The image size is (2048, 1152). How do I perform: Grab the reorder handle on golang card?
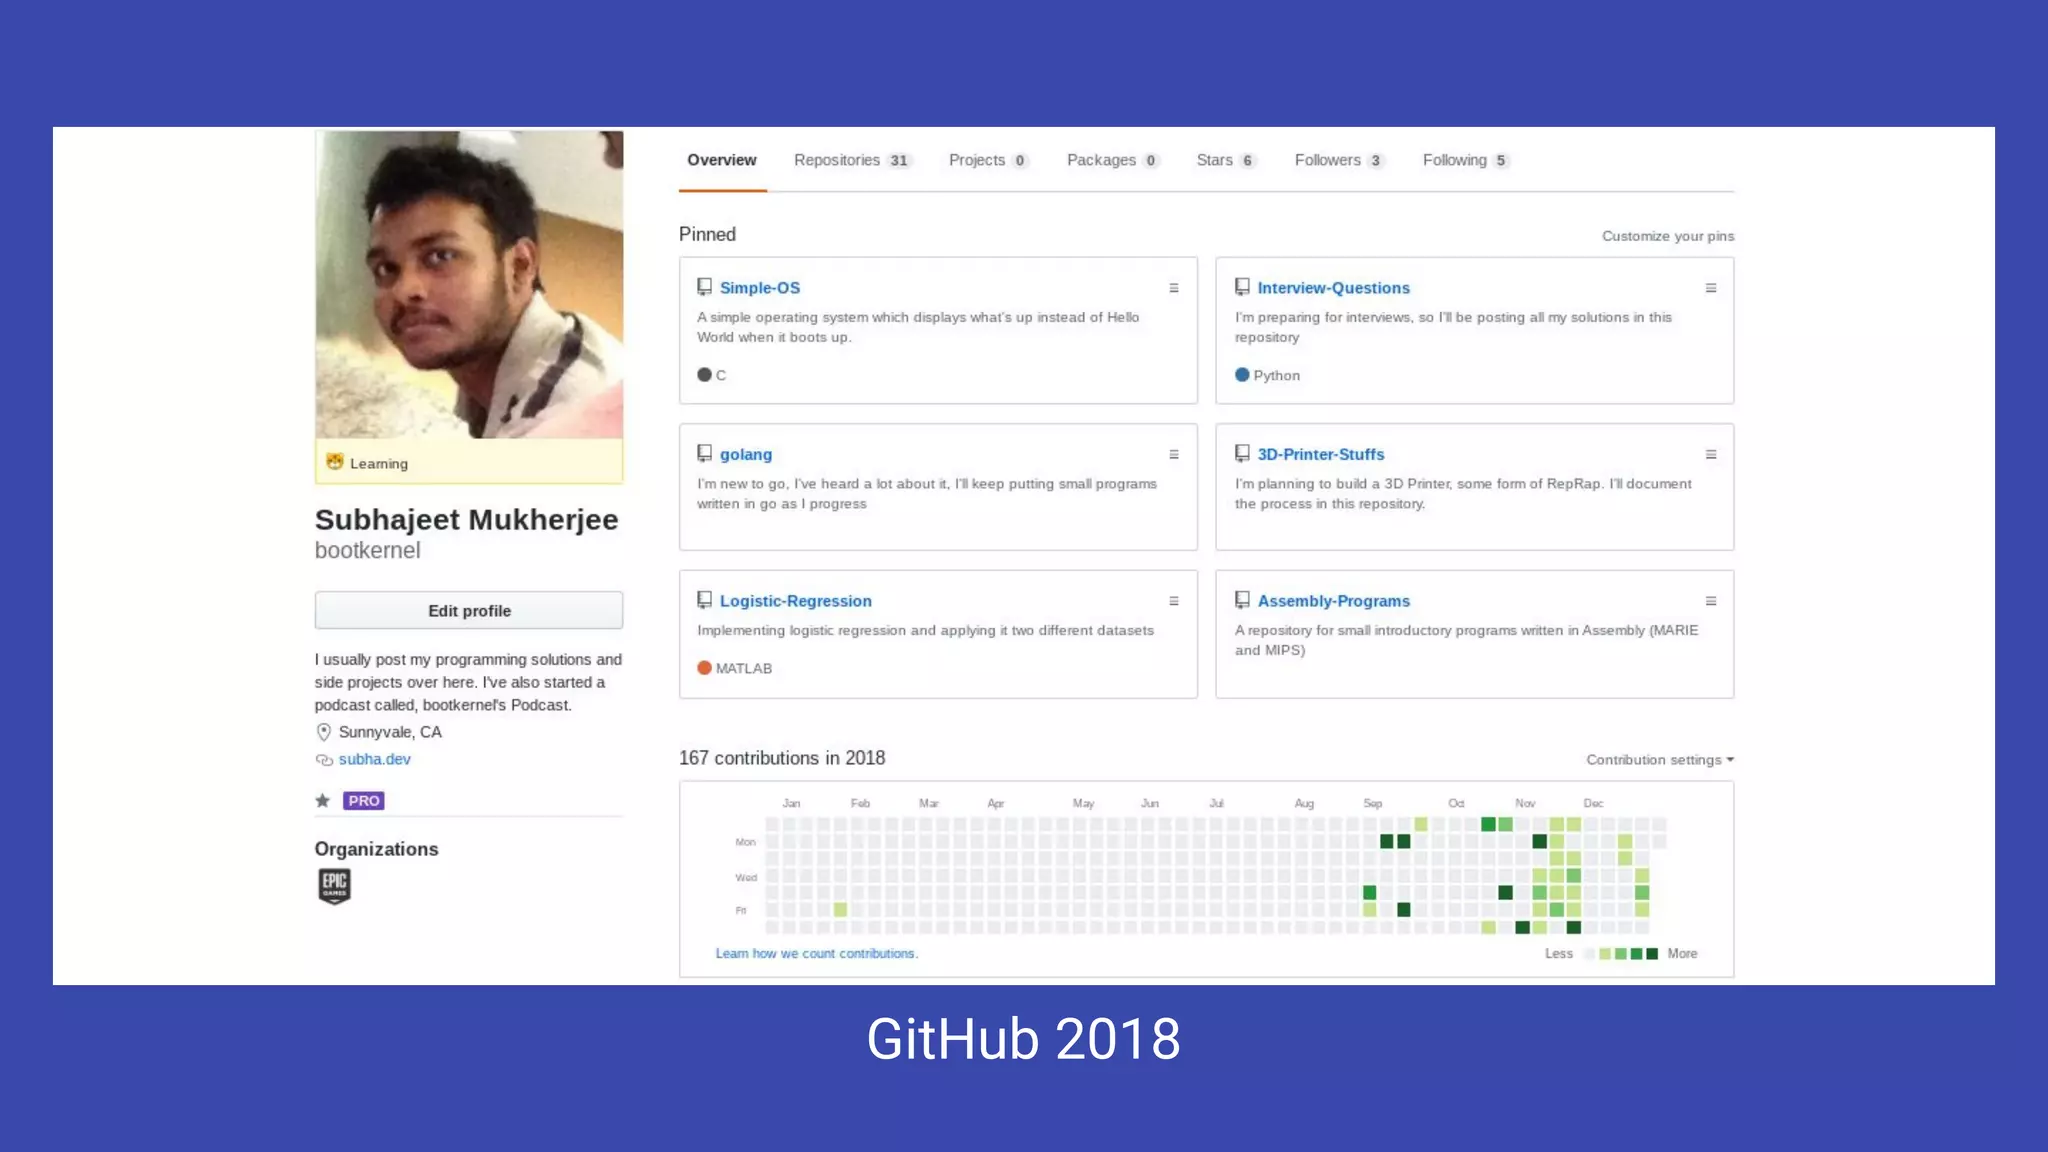1174,455
